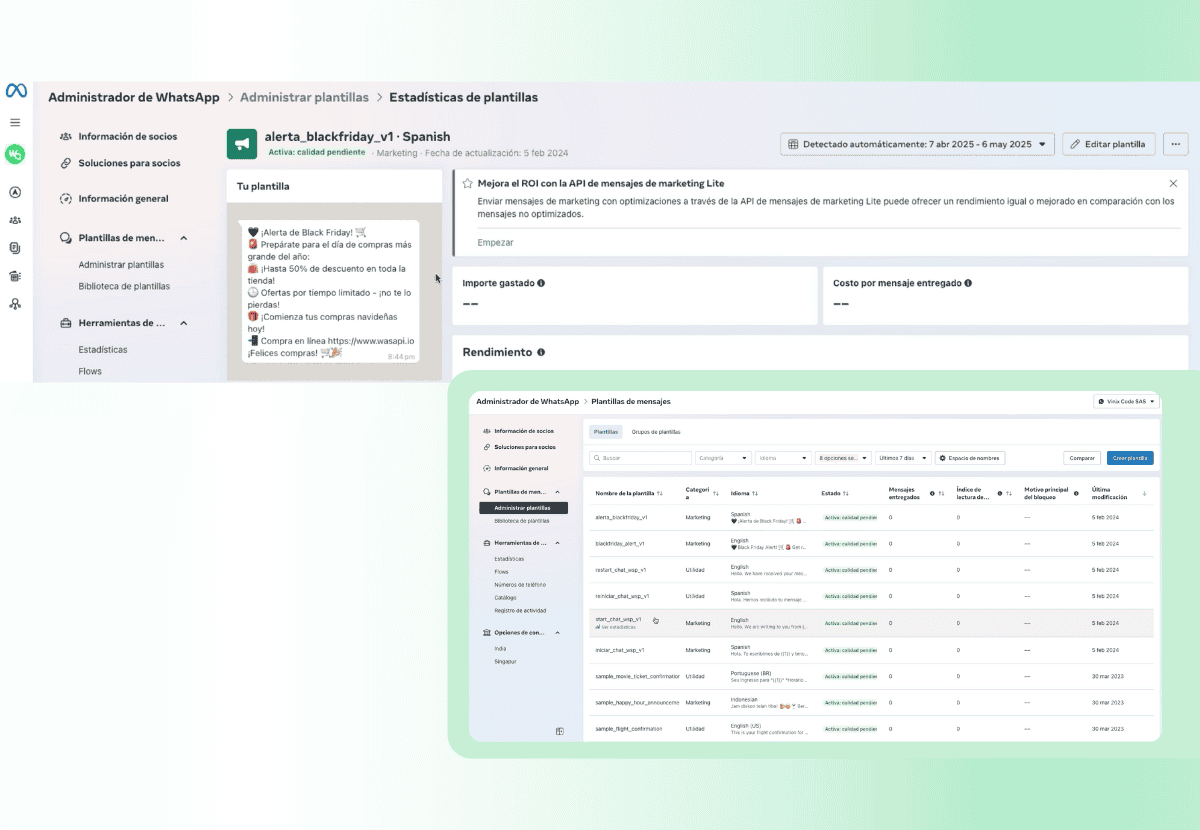The image size is (1200, 830).
Task: Click the compass icon in the left rail
Action: (15, 192)
